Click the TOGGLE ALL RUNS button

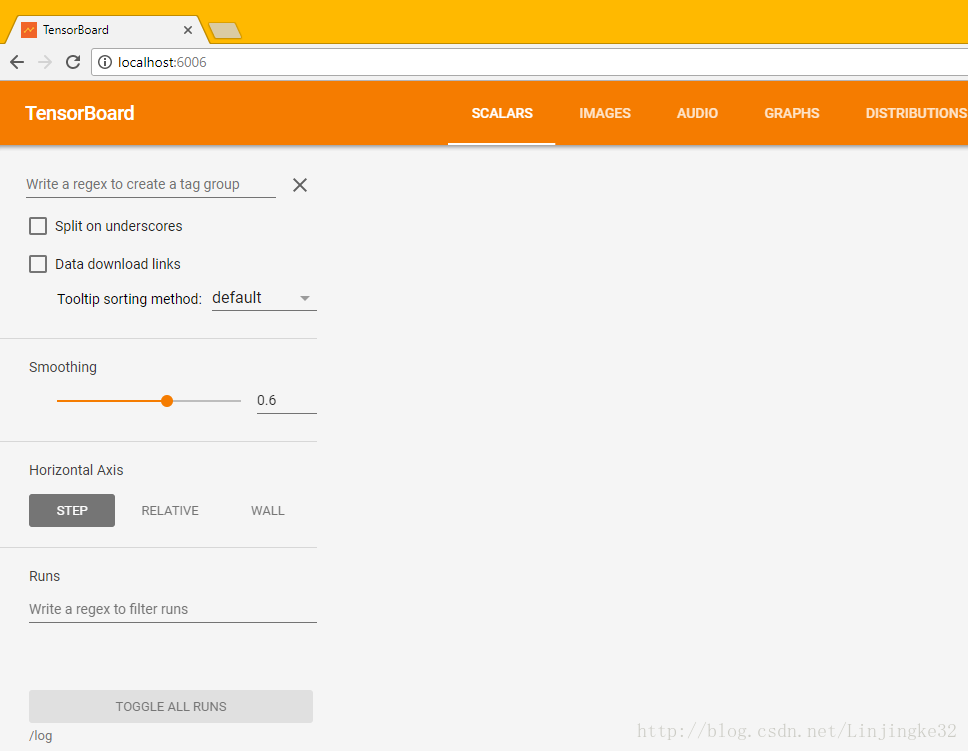click(171, 706)
